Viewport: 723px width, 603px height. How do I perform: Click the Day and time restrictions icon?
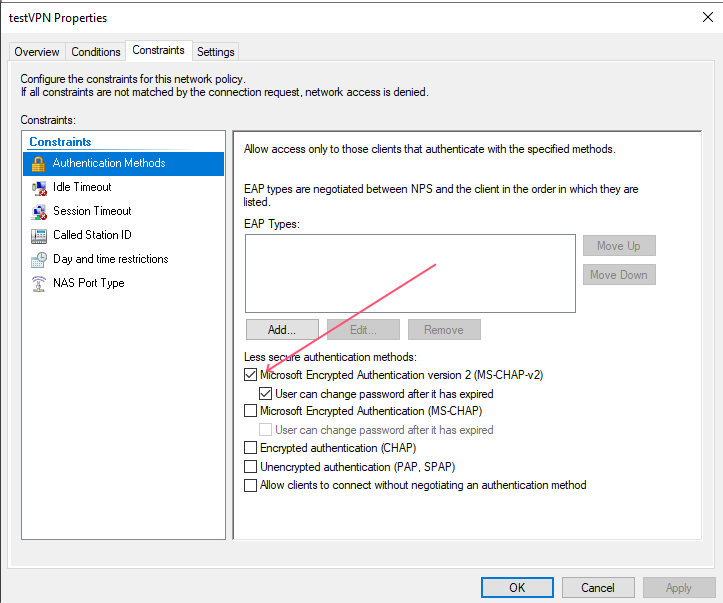point(39,259)
